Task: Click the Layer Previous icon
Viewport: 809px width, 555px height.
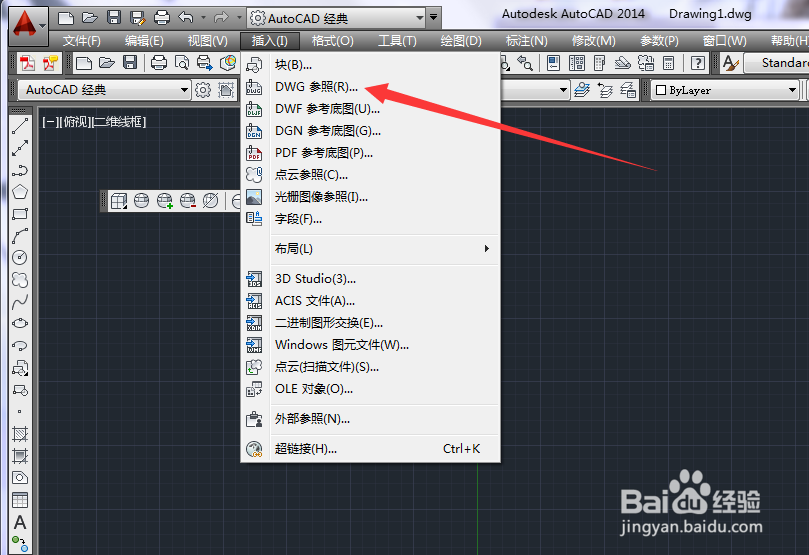Action: [x=605, y=90]
